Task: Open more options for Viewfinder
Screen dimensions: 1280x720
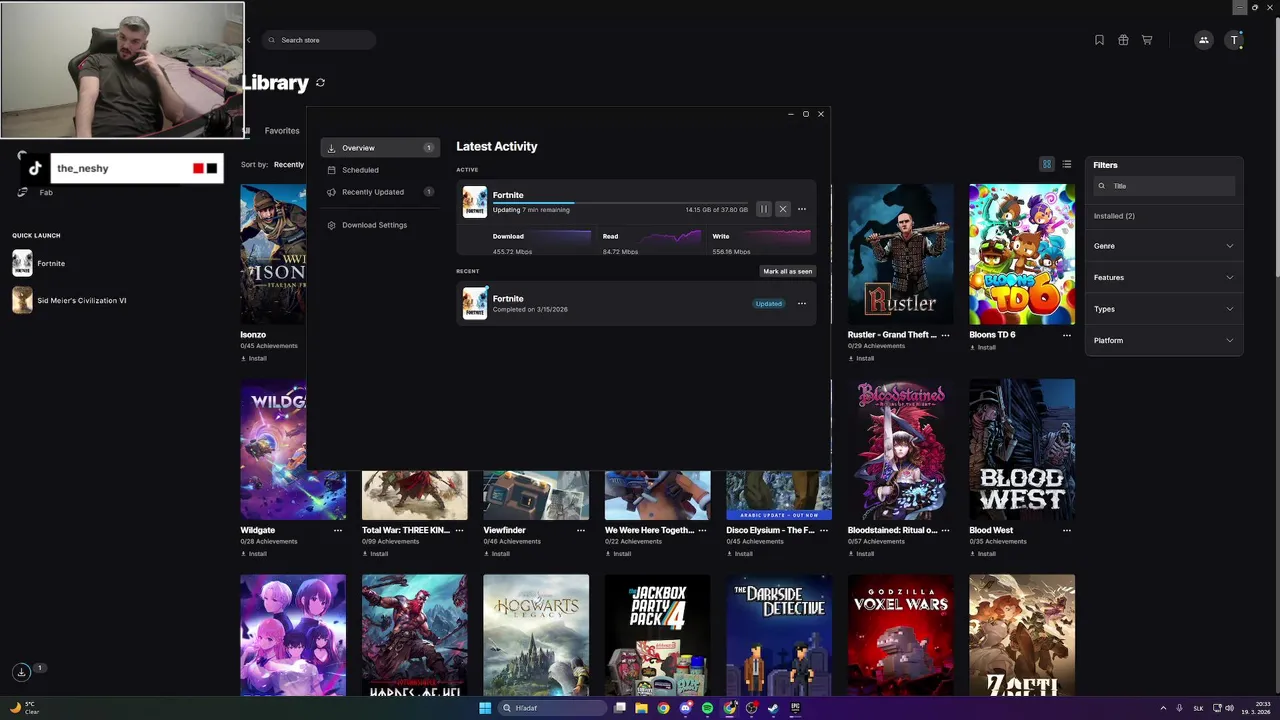Action: (x=581, y=530)
